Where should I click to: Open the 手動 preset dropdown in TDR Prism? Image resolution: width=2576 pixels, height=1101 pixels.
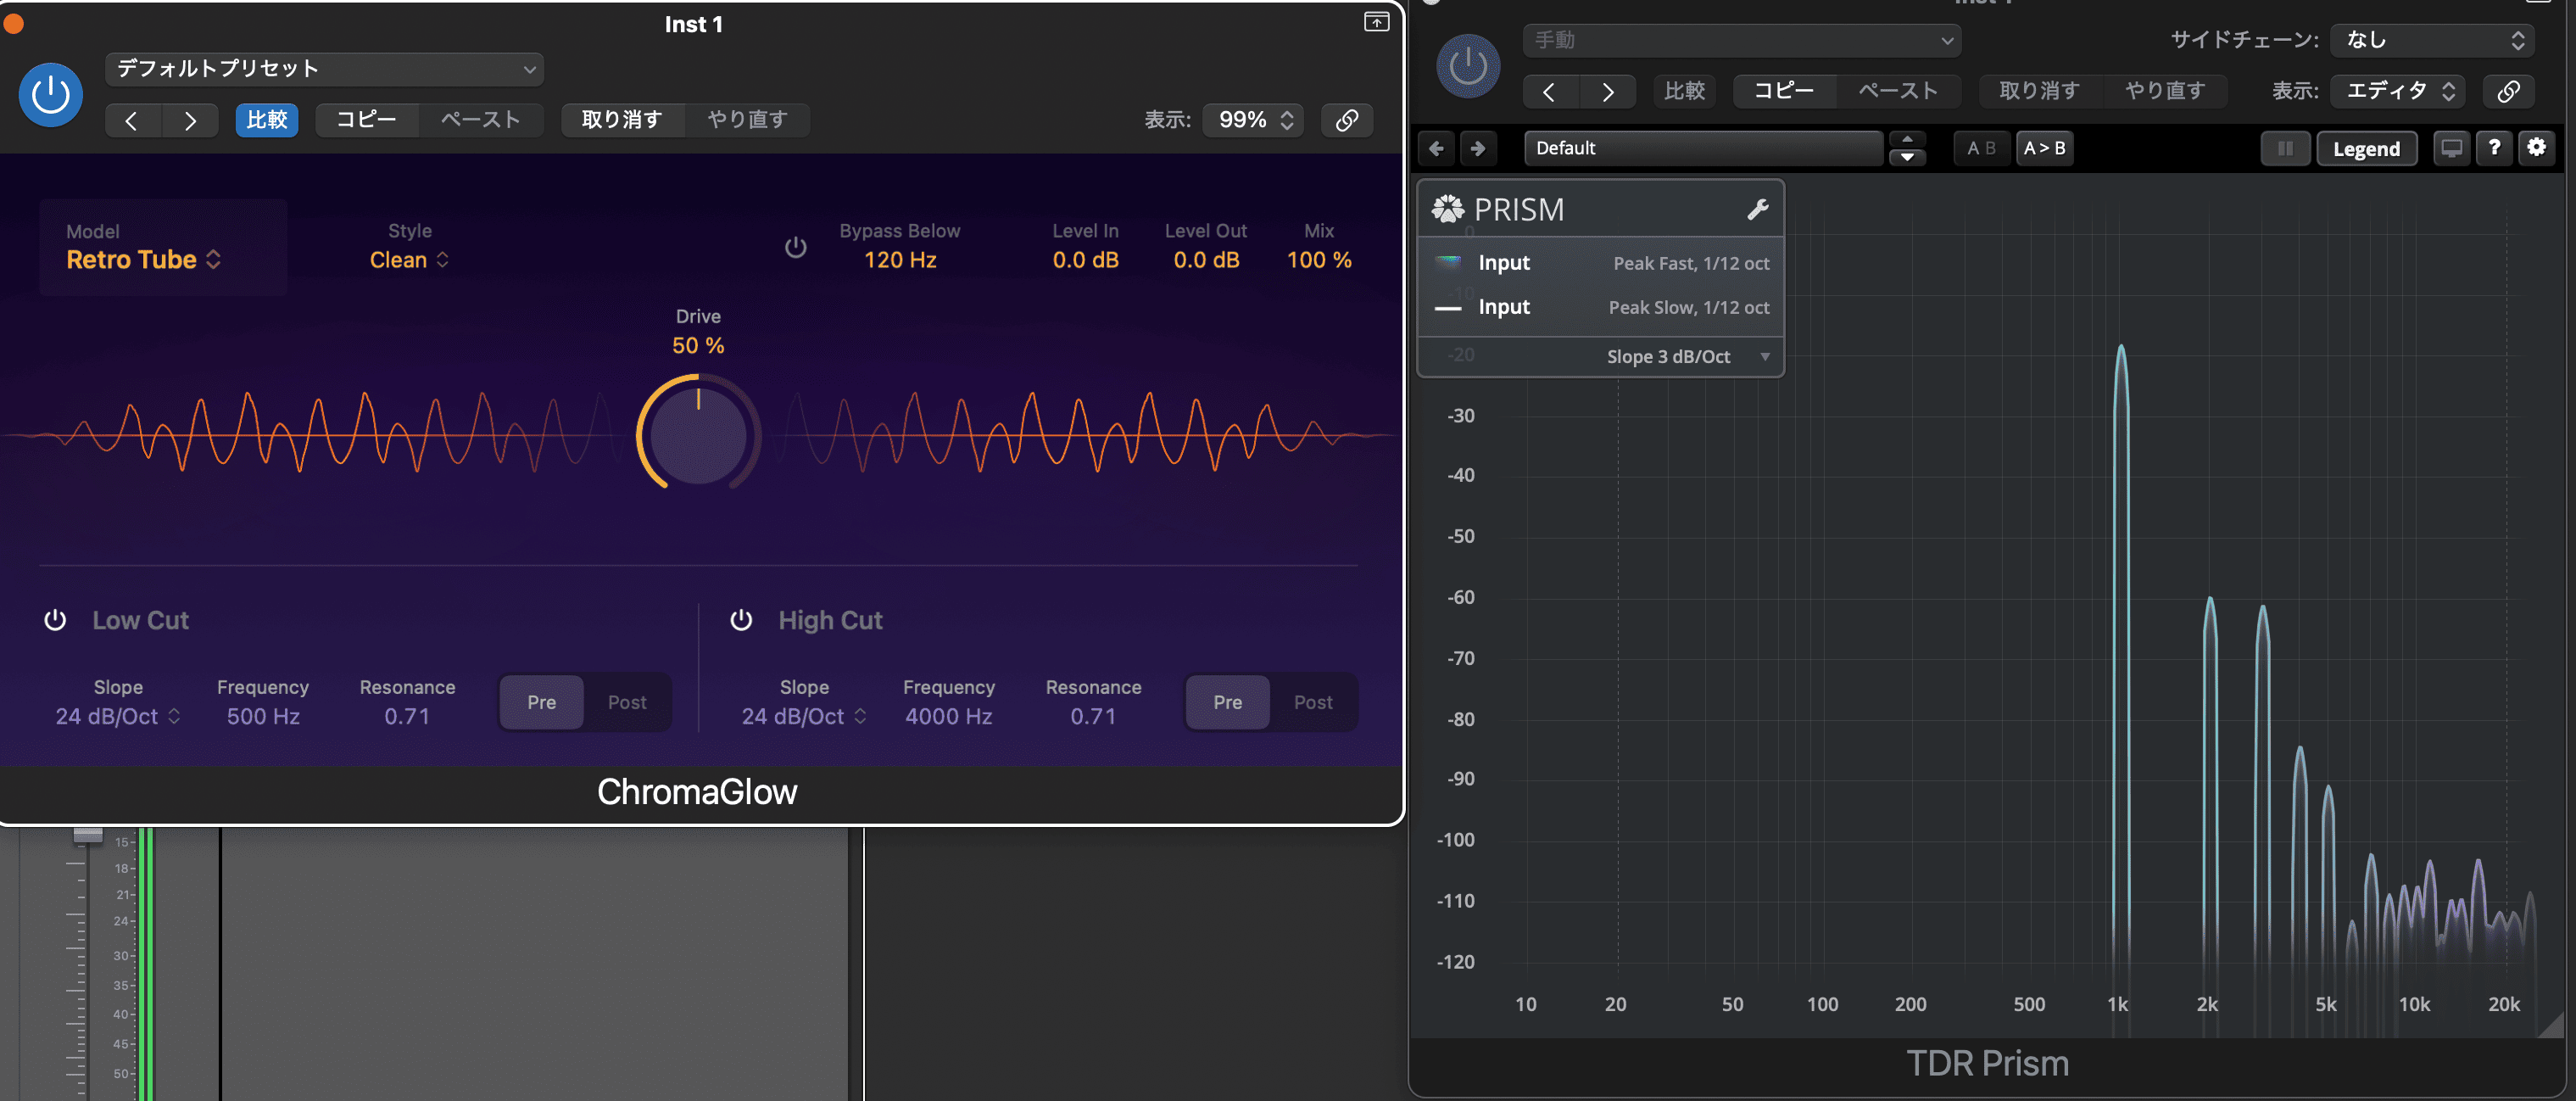(1741, 40)
